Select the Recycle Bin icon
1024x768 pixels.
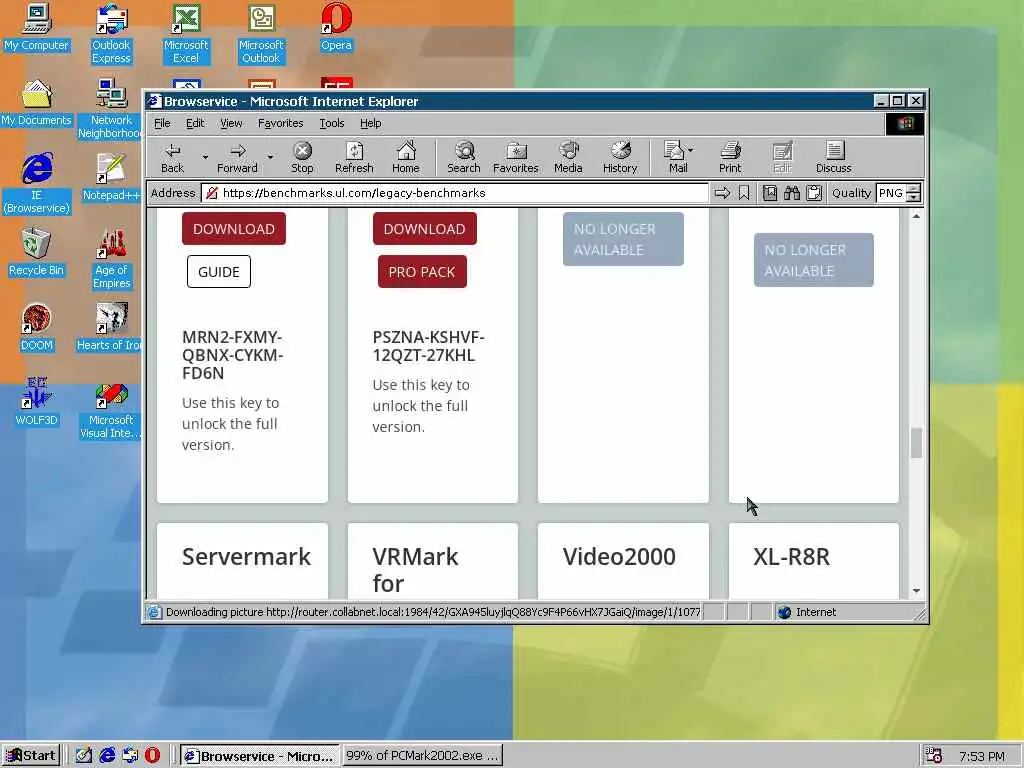coord(37,252)
